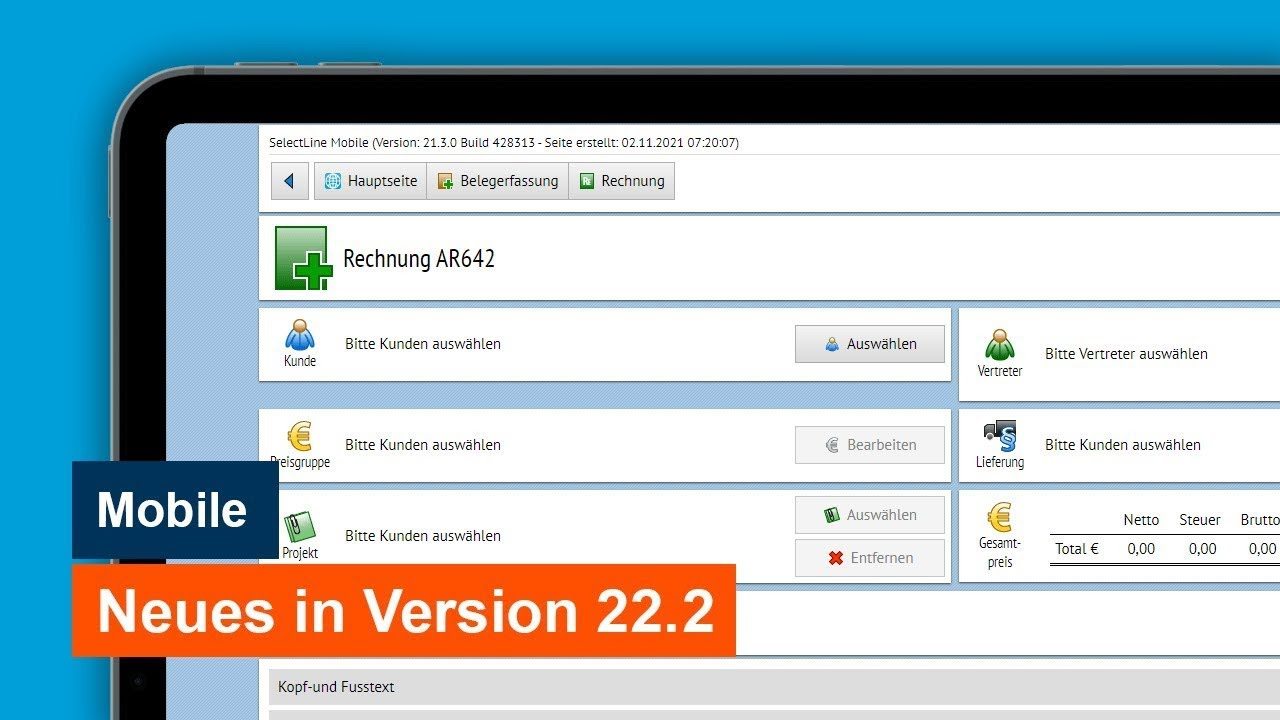The image size is (1280, 720).
Task: Click the Auswählen button for Kunde
Action: point(870,344)
